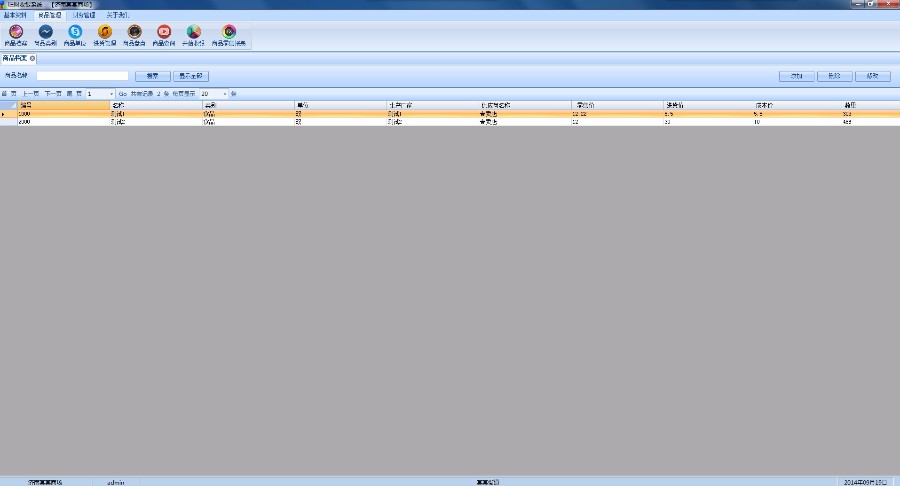Open the last ribbon menu tab
900x486 pixels.
[x=117, y=15]
